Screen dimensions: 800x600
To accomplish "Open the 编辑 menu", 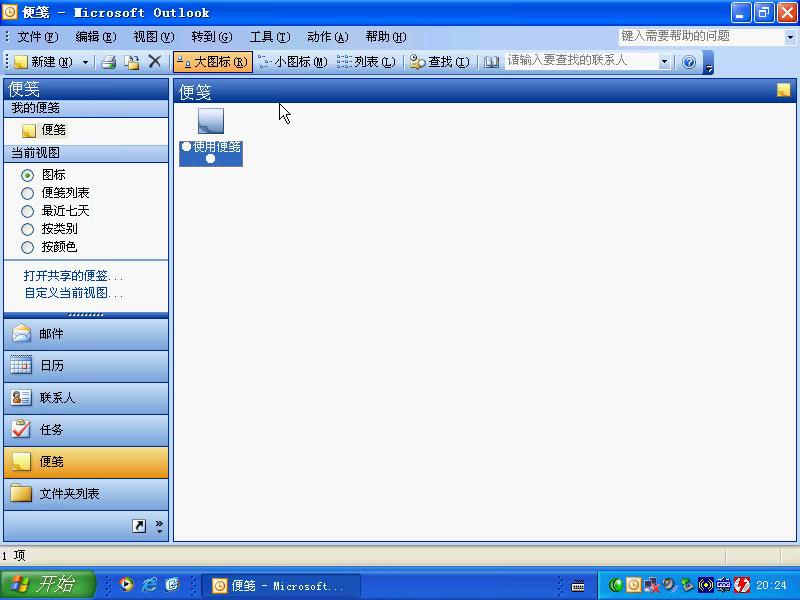I will point(95,37).
